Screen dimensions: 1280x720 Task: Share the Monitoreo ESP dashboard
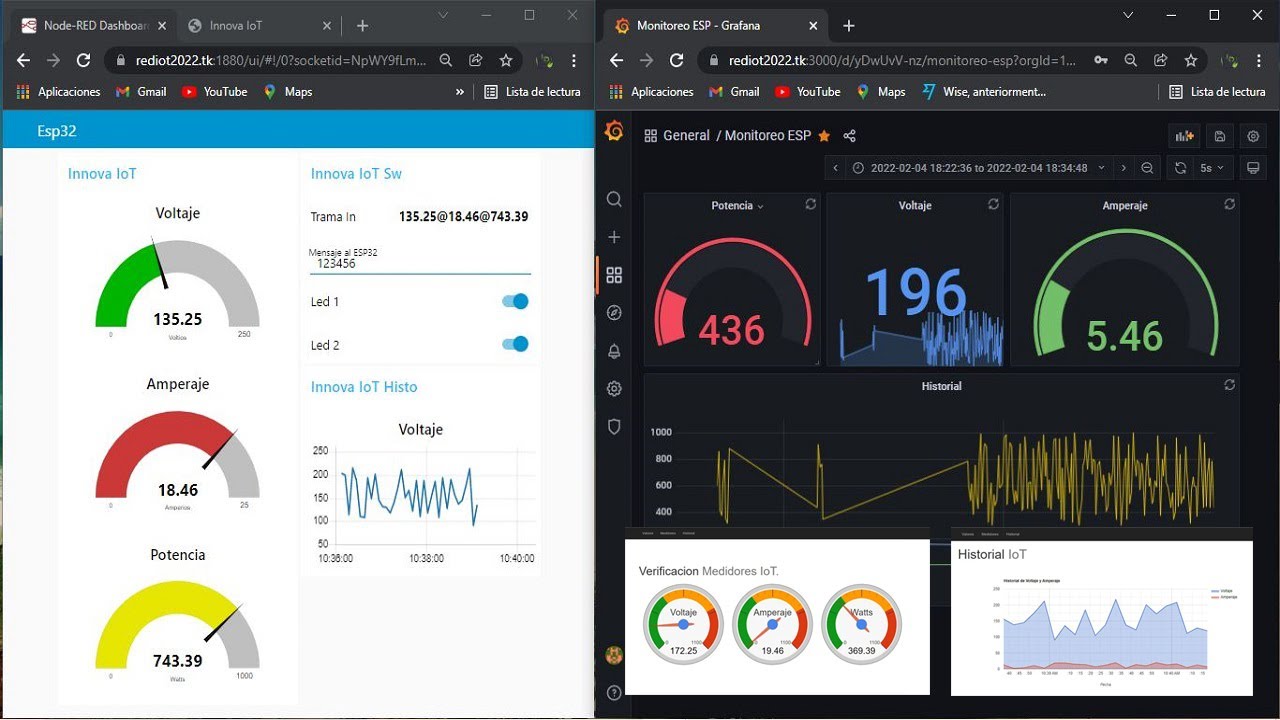click(x=850, y=136)
